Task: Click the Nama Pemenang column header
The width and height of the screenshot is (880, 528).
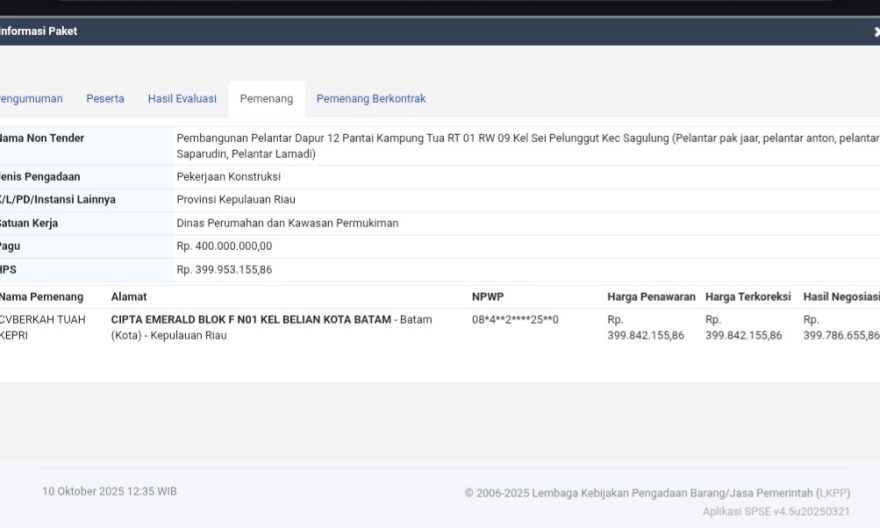Action: (x=41, y=297)
